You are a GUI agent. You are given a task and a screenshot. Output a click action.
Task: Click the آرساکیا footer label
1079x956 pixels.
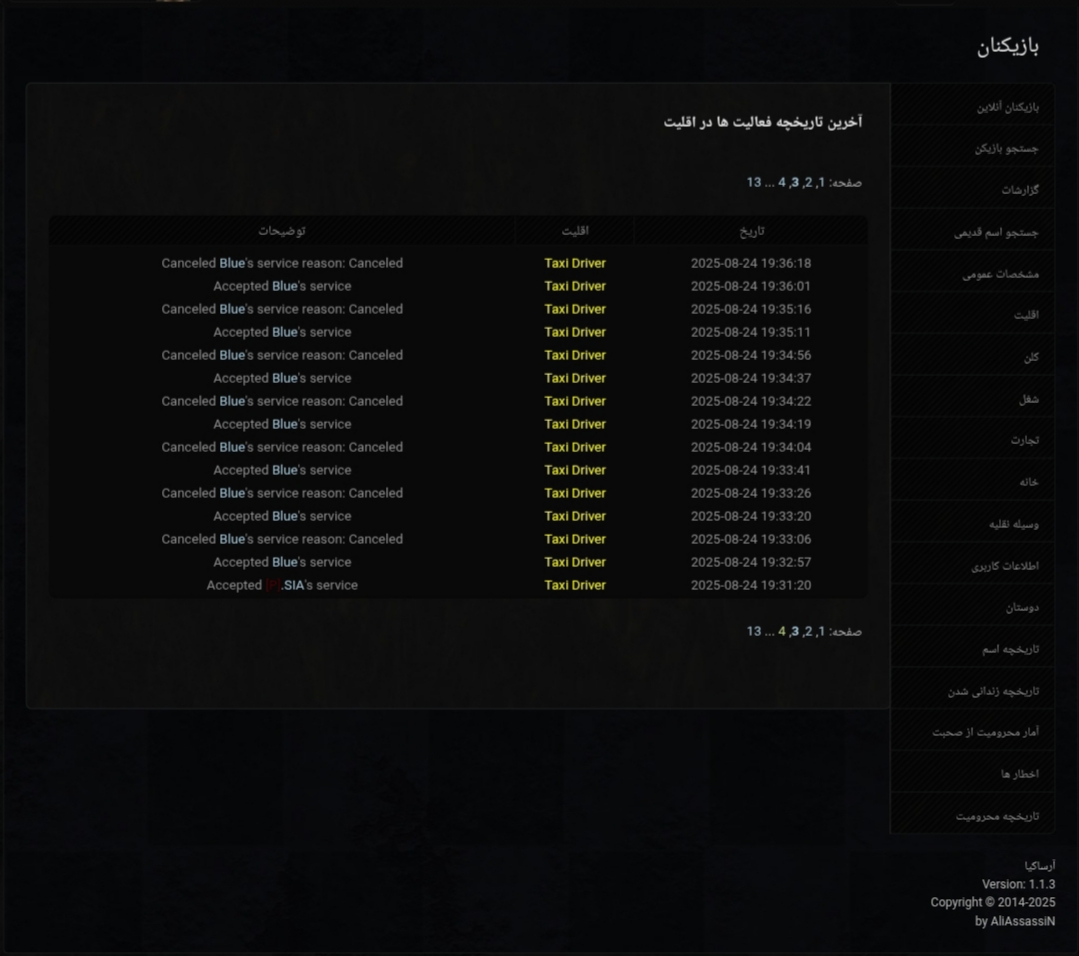click(x=1040, y=866)
